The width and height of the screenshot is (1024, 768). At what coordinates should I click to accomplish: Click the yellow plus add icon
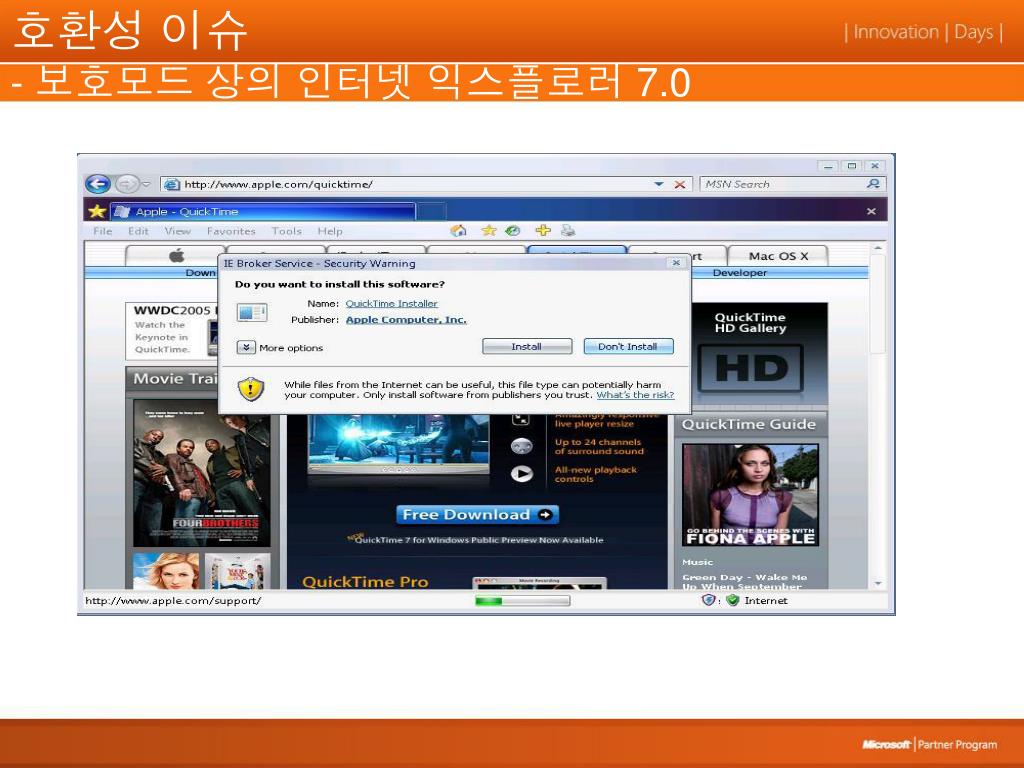[x=543, y=231]
